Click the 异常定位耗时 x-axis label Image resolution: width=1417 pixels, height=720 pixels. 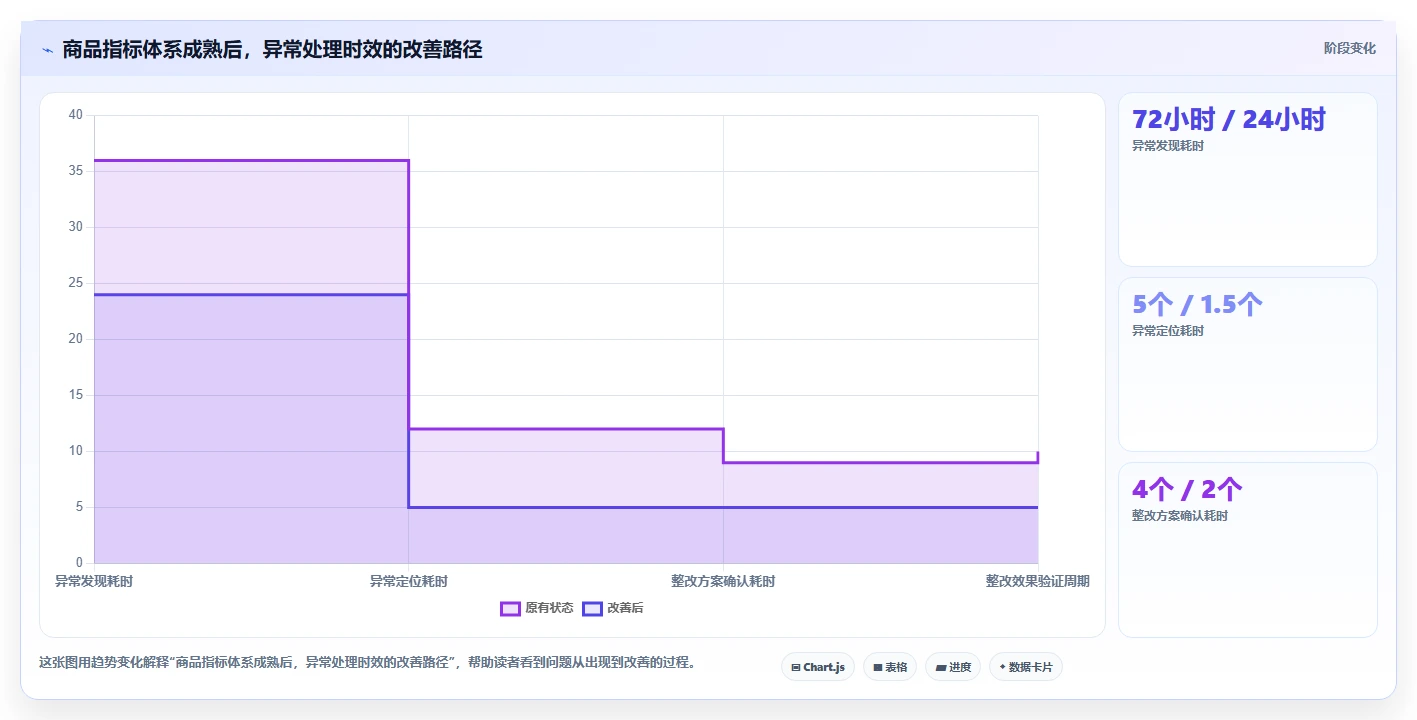click(x=408, y=581)
